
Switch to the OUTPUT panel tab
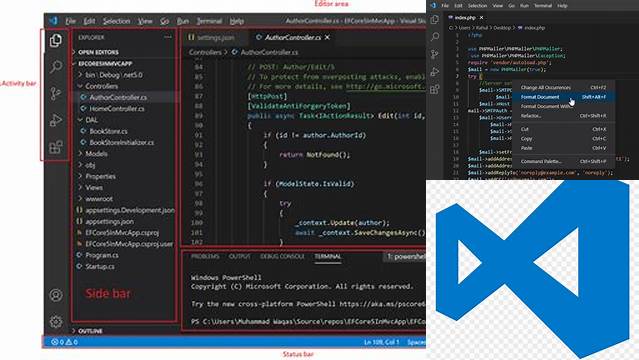[240, 256]
